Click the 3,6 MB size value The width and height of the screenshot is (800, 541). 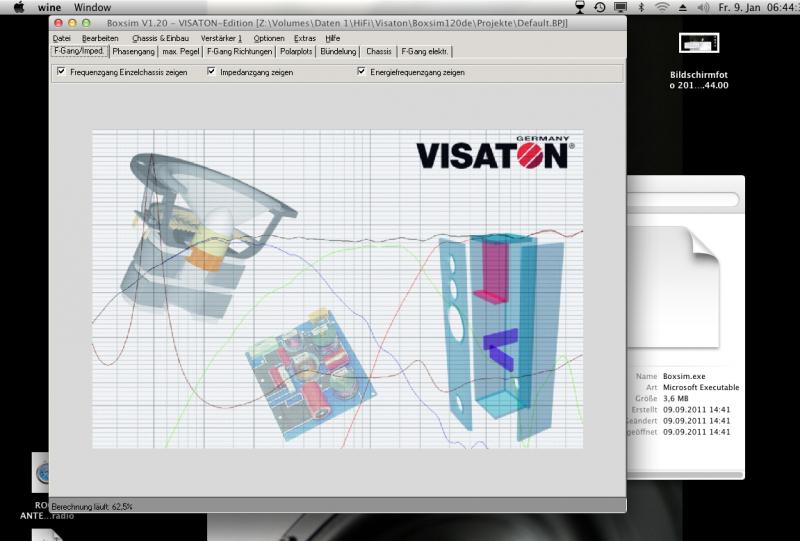pyautogui.click(x=675, y=399)
